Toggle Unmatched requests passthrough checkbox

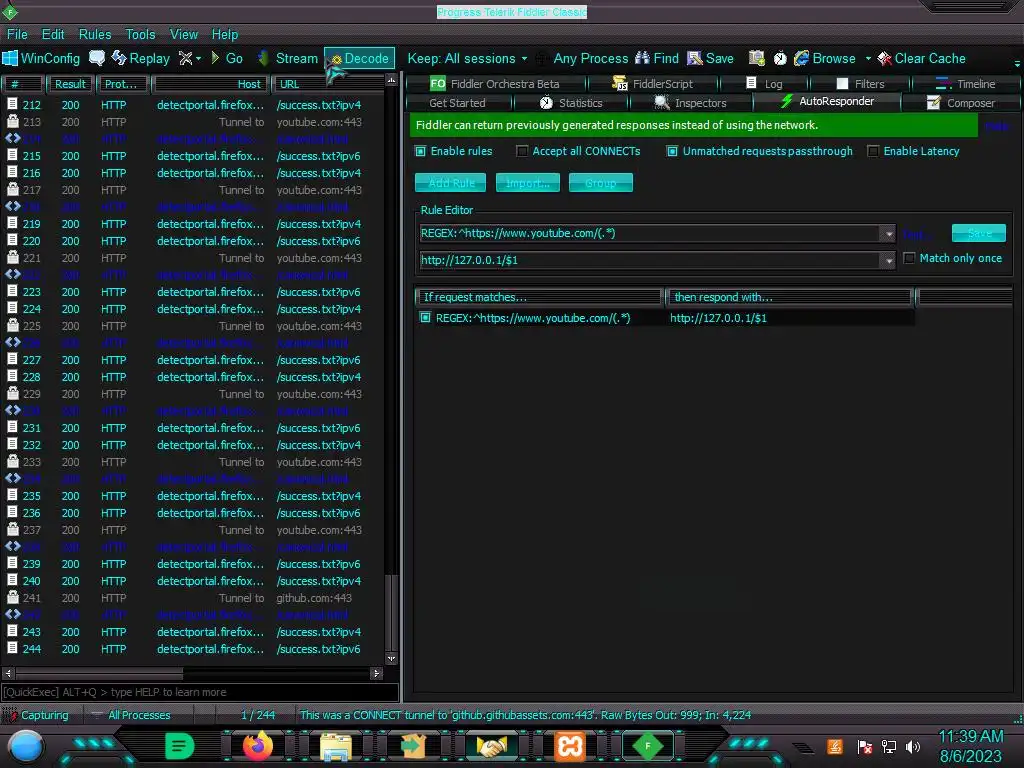672,152
